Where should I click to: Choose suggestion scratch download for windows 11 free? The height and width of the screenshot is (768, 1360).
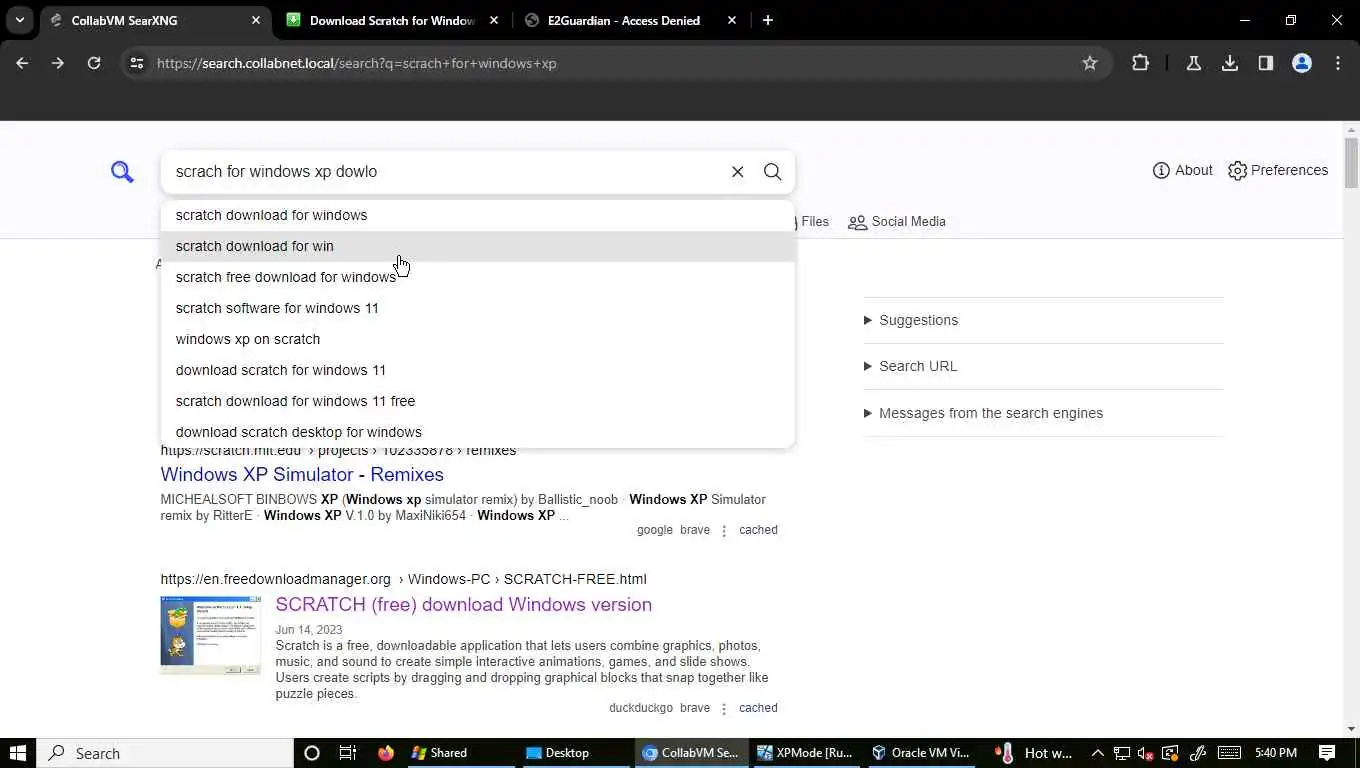pos(478,401)
